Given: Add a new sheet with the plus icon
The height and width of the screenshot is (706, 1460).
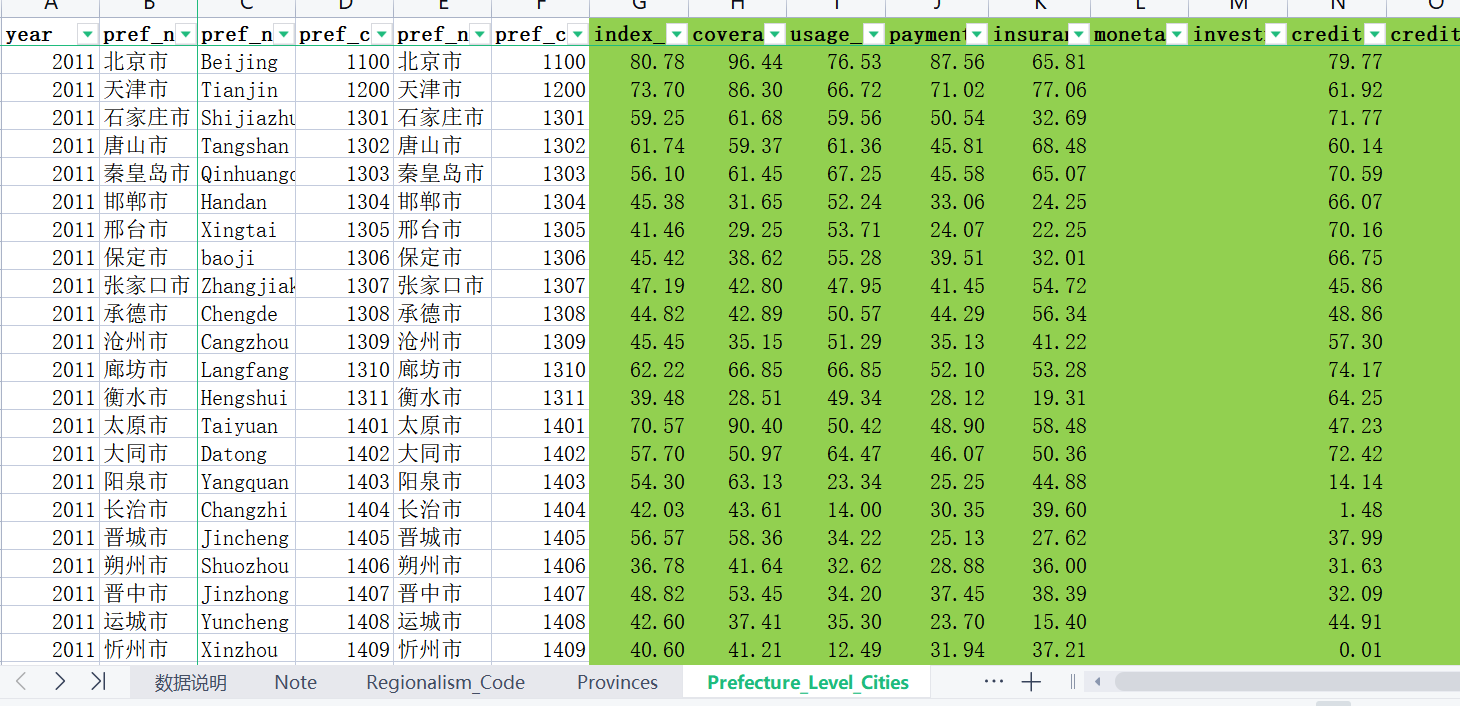Looking at the screenshot, I should pos(1031,682).
